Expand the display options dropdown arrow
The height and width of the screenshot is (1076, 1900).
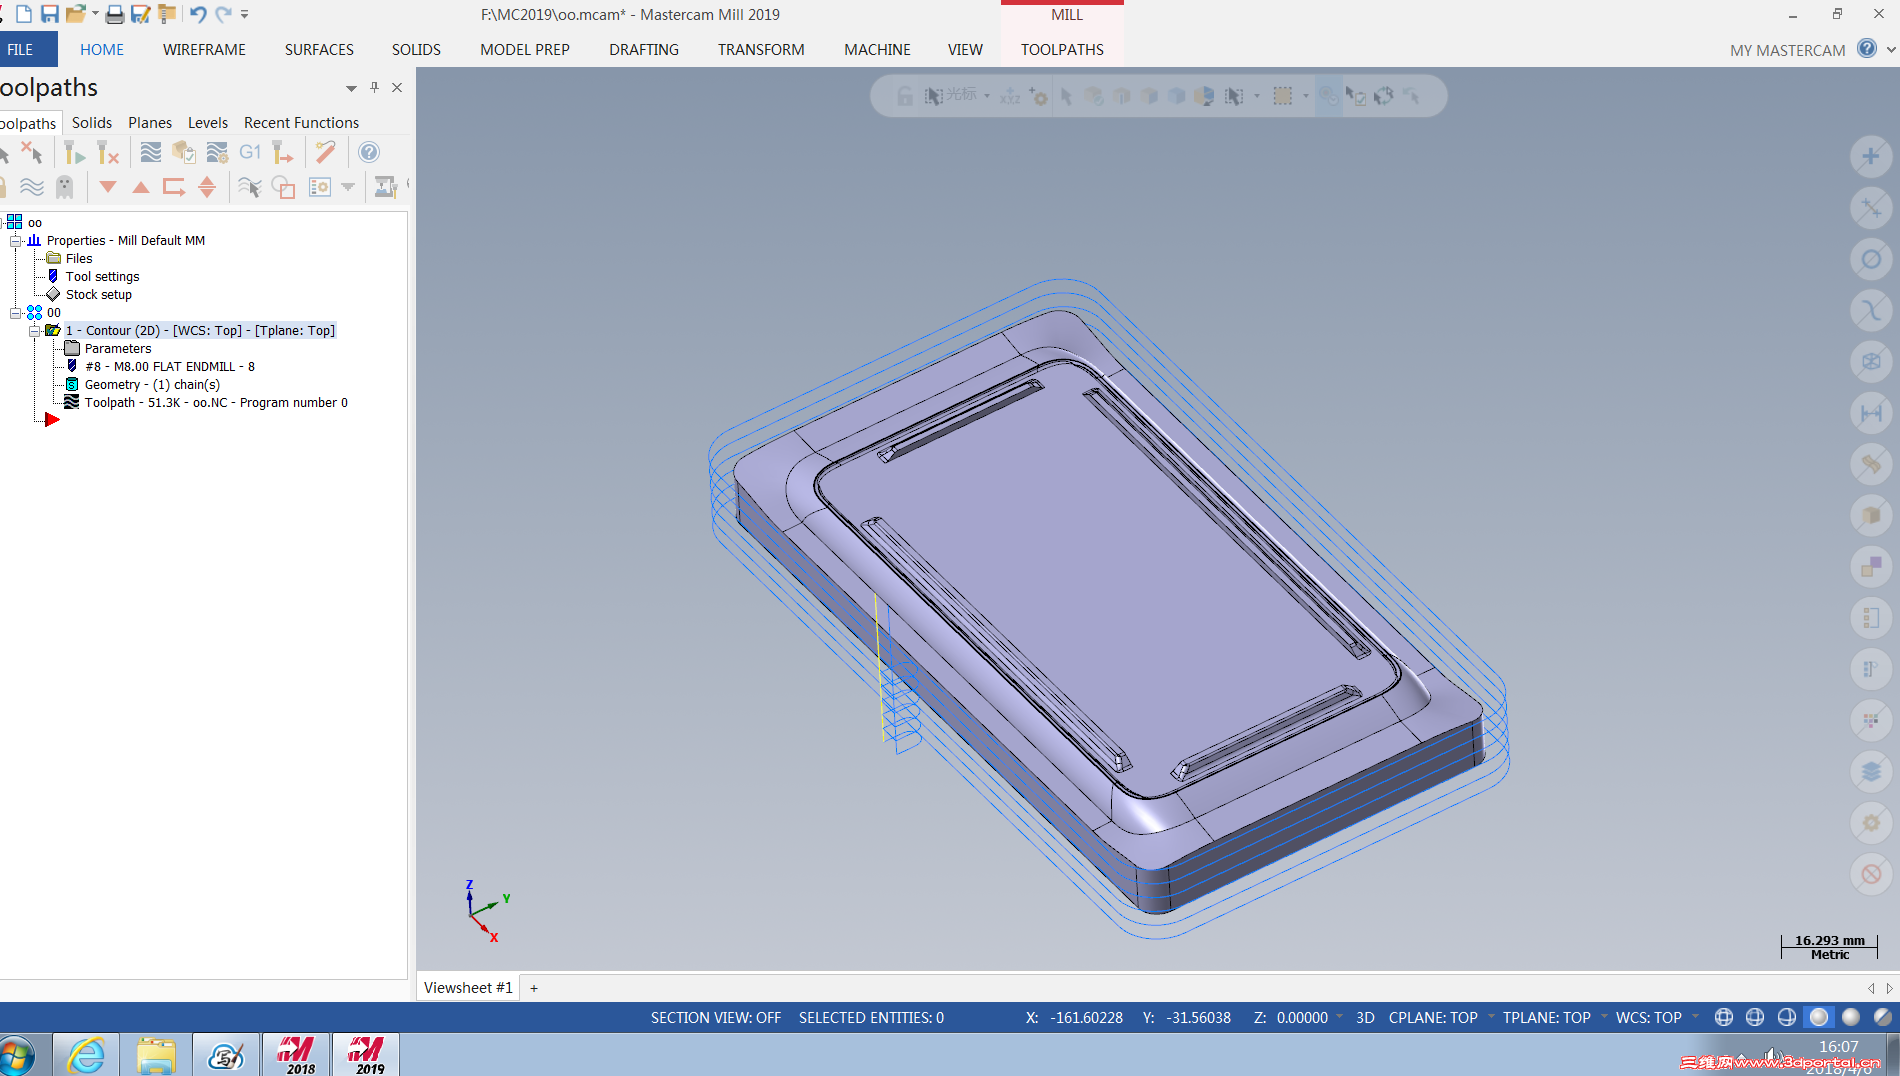348,187
